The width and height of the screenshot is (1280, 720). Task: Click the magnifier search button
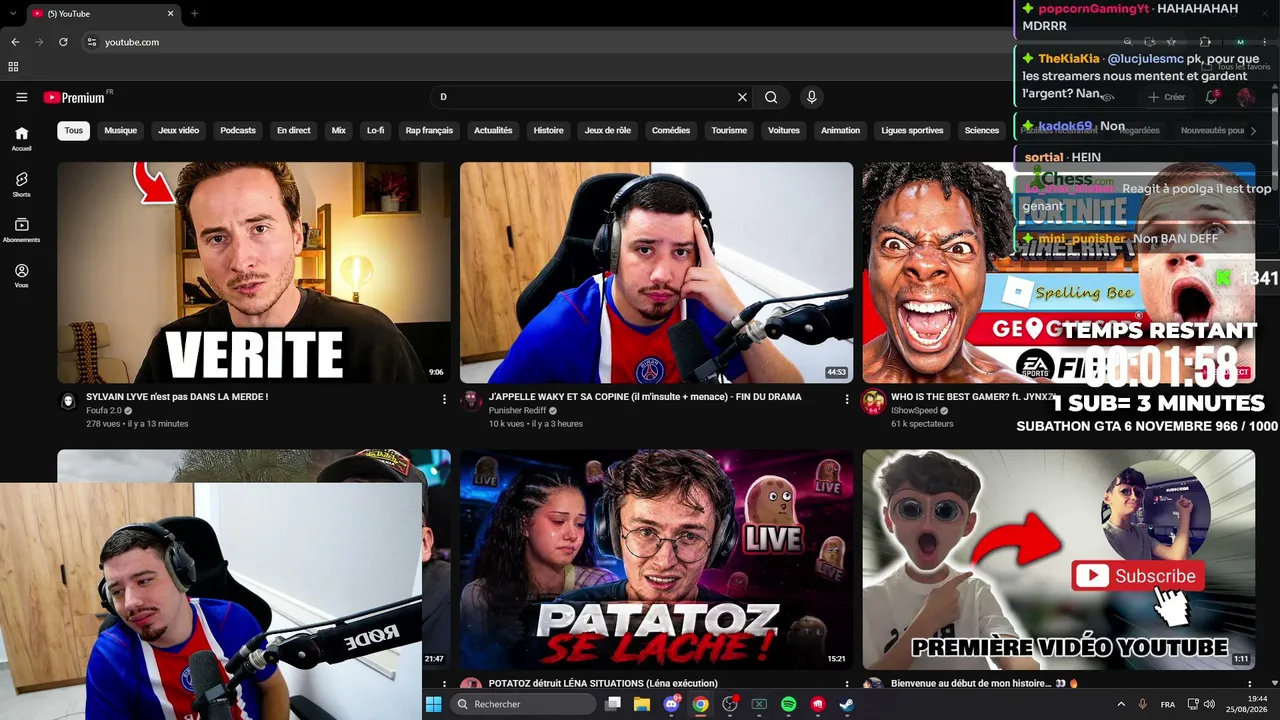(771, 97)
